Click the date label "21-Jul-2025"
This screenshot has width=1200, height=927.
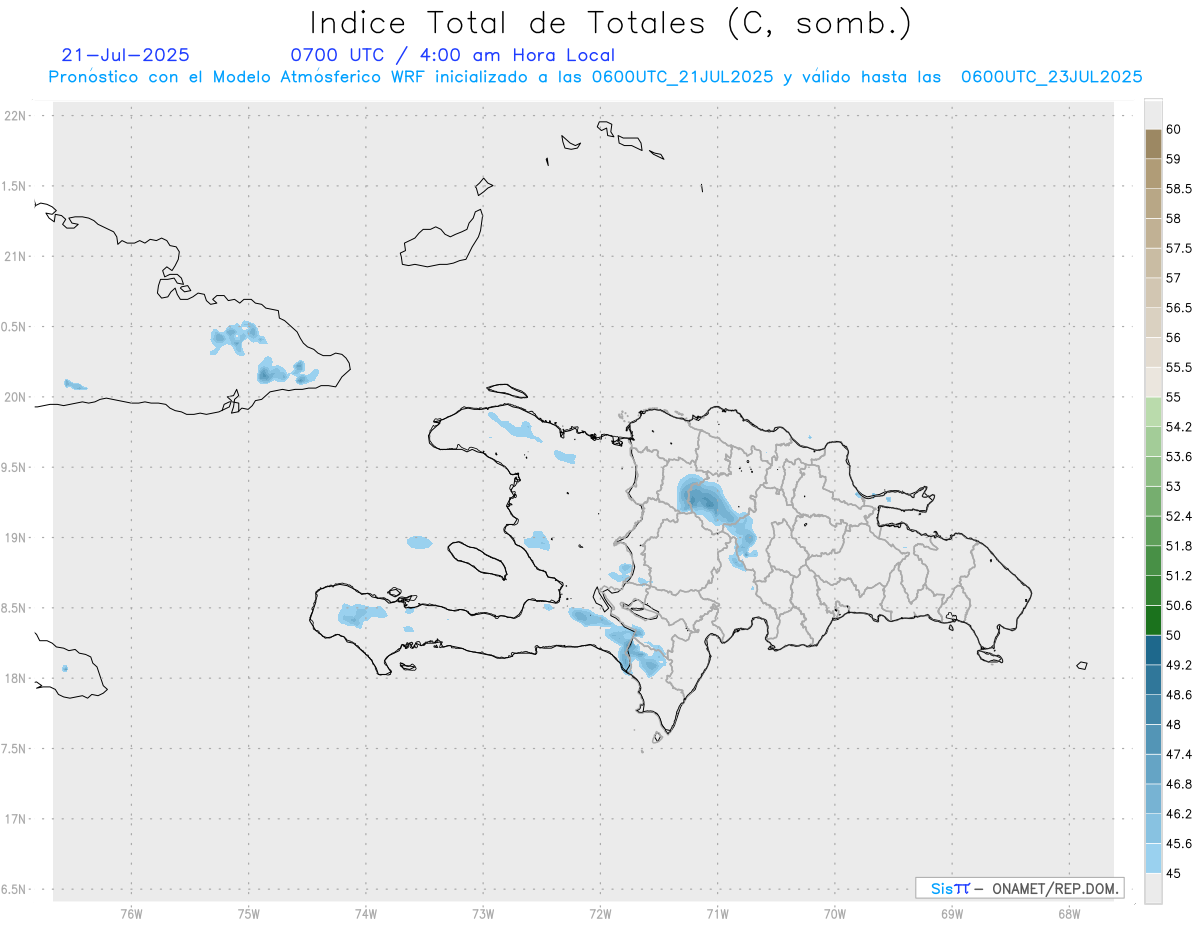pos(125,55)
